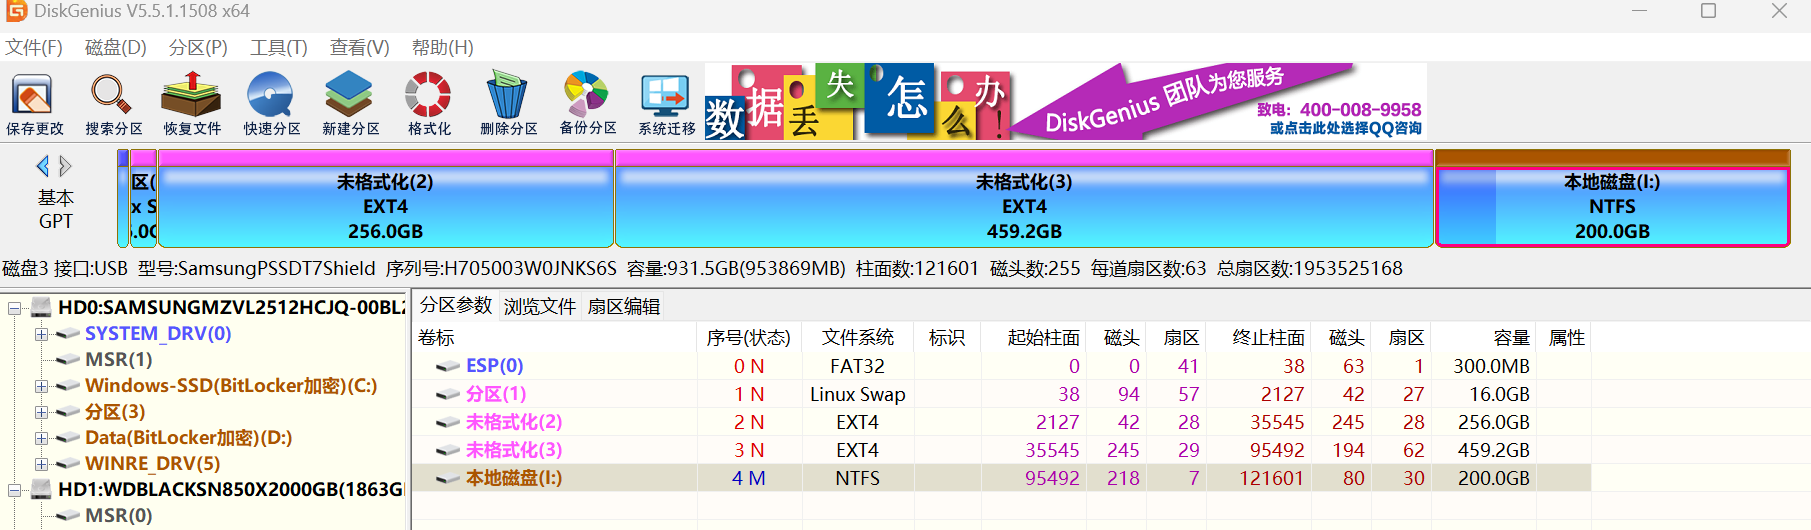Expand Data (D:) tree node
The image size is (1811, 530).
point(41,438)
